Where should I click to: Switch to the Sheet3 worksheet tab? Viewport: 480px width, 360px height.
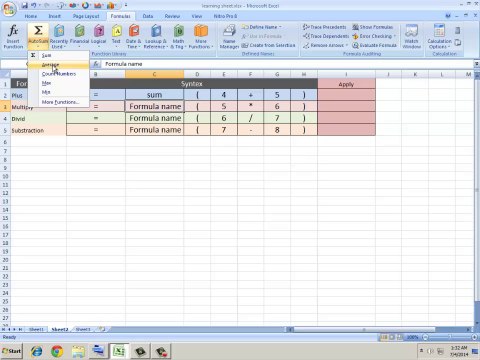click(83, 329)
